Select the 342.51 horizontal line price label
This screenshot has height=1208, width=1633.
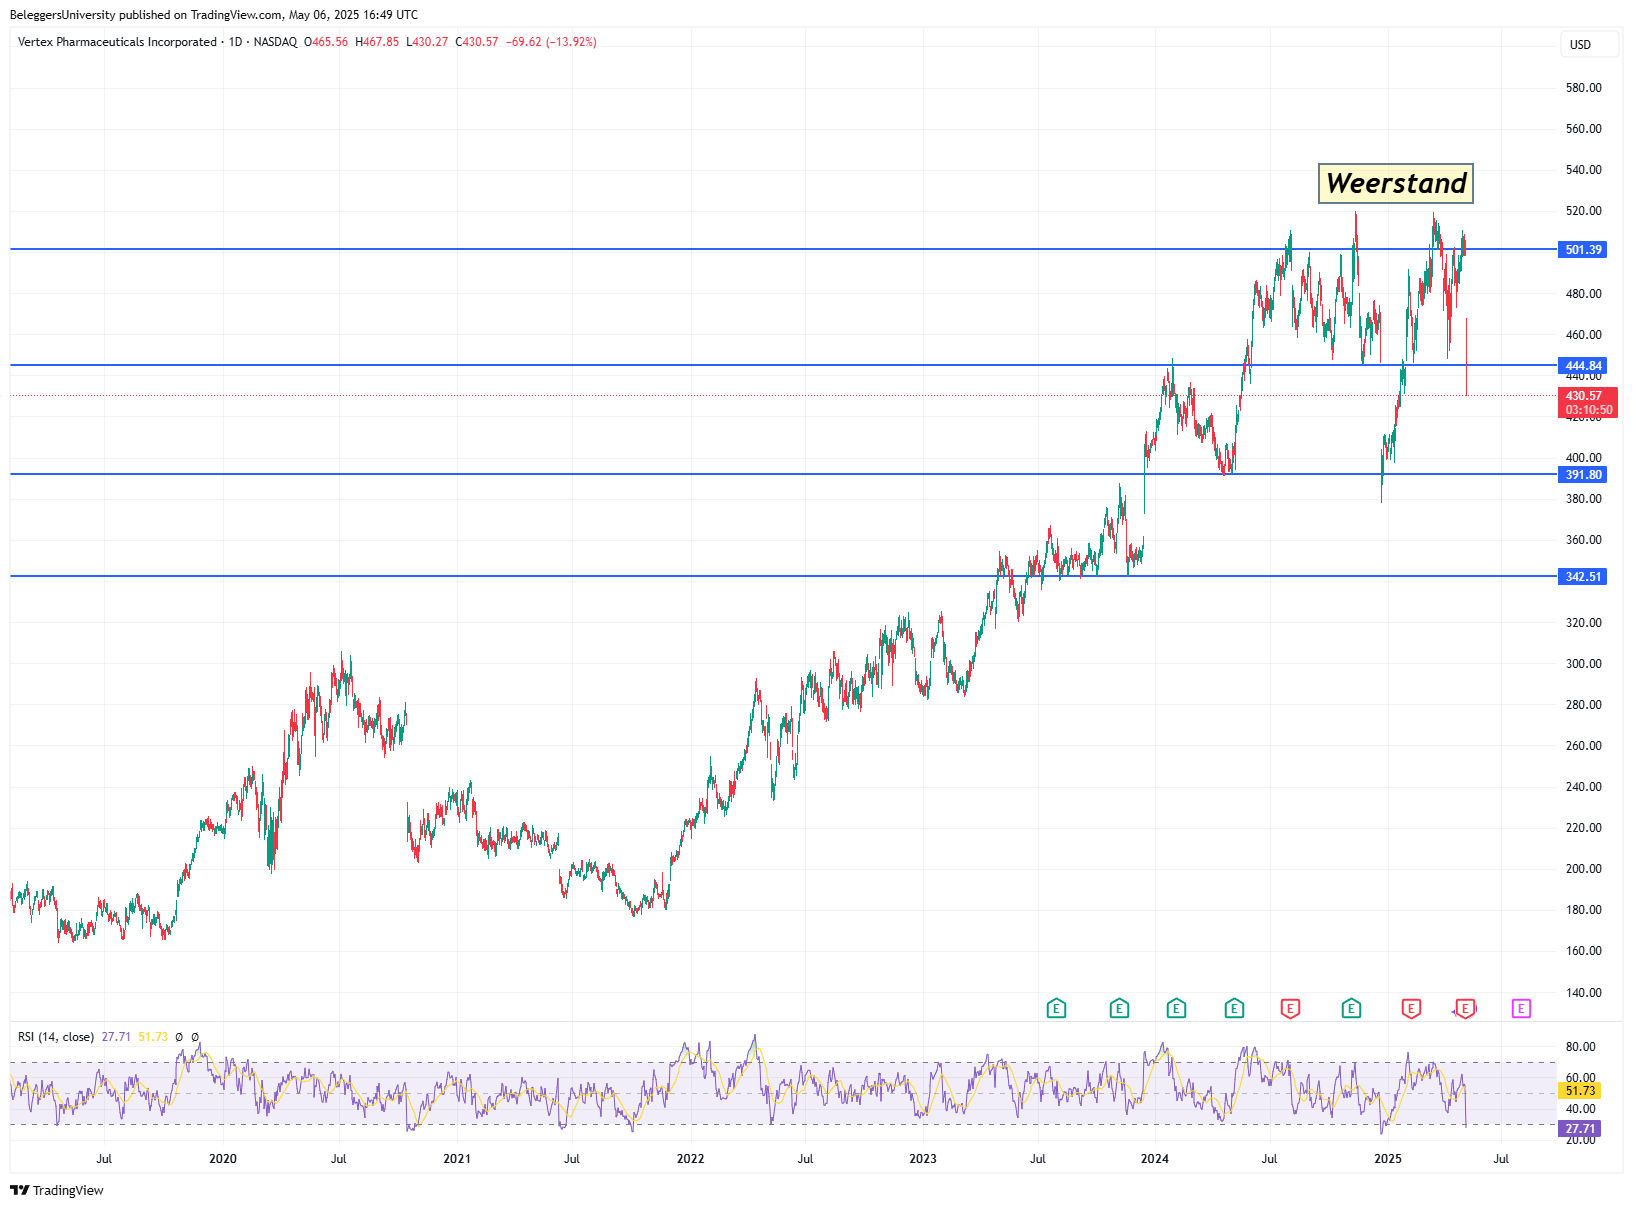pyautogui.click(x=1583, y=577)
